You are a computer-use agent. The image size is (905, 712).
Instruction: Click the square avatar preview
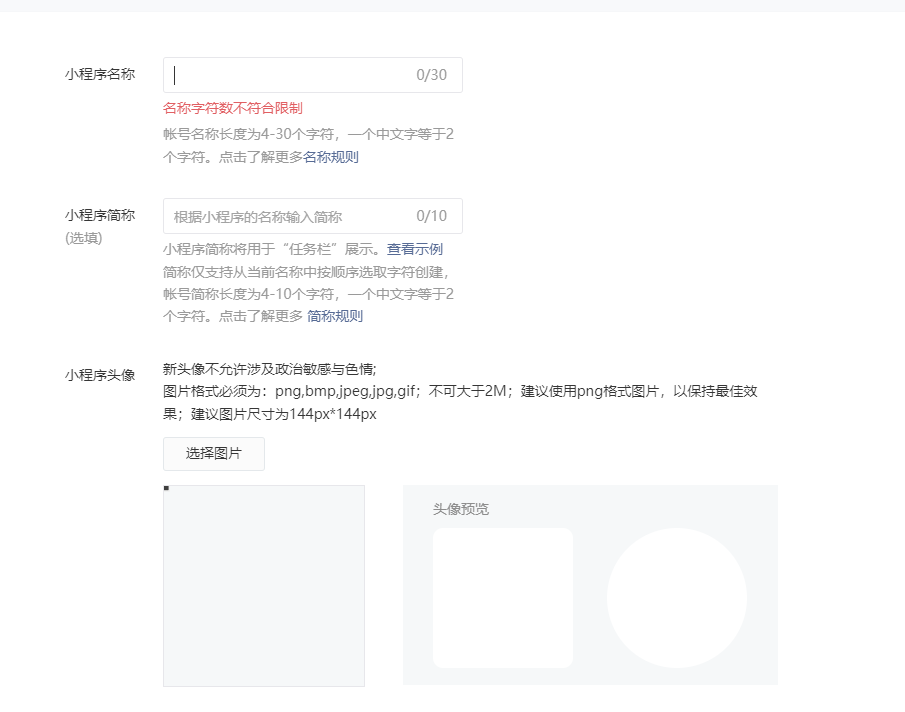coord(503,598)
